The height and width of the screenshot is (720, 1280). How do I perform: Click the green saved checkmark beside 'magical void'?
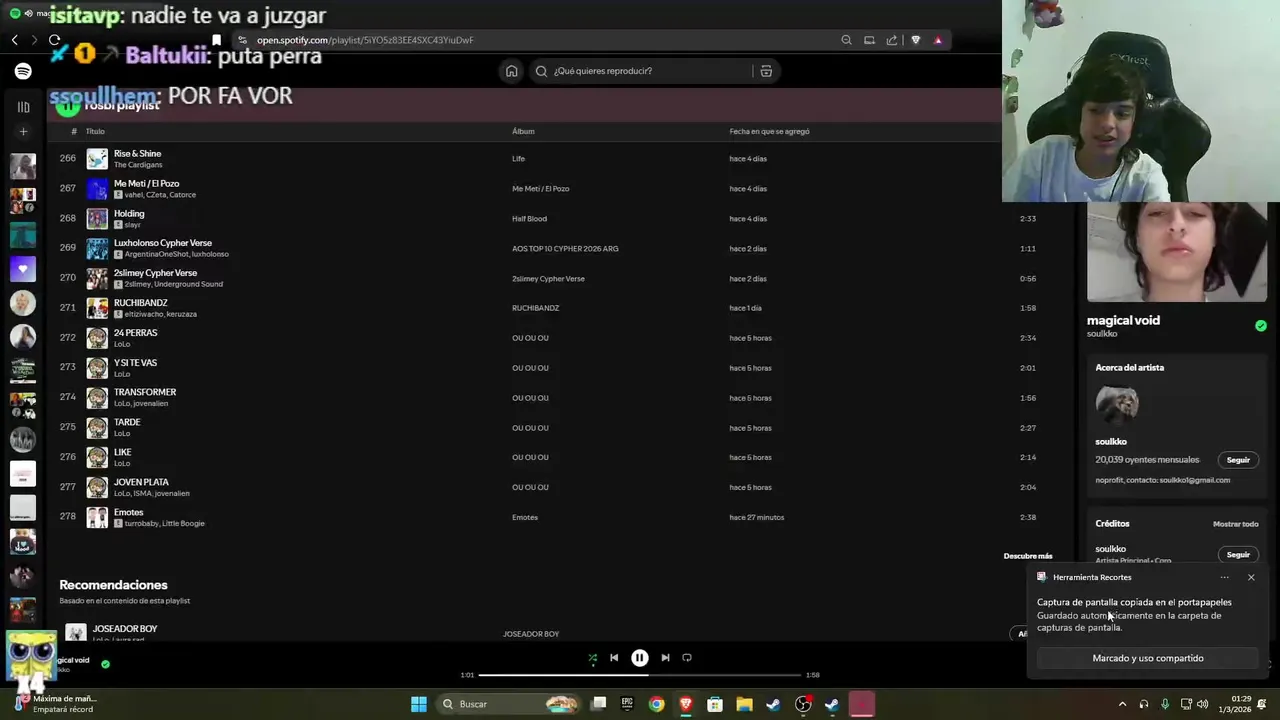tap(1261, 326)
